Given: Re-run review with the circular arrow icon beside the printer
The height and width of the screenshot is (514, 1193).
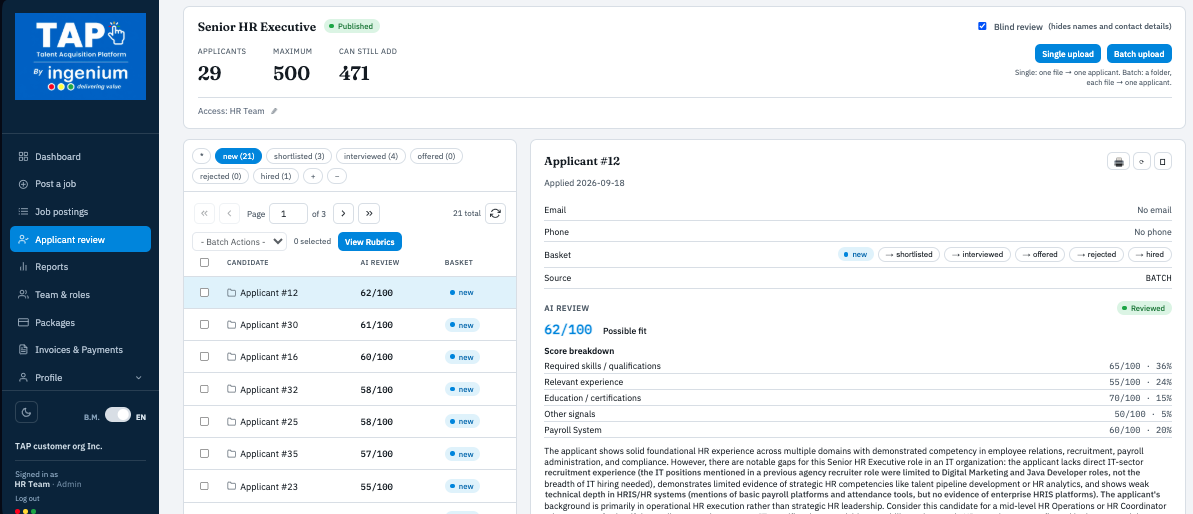Looking at the screenshot, I should [1141, 161].
